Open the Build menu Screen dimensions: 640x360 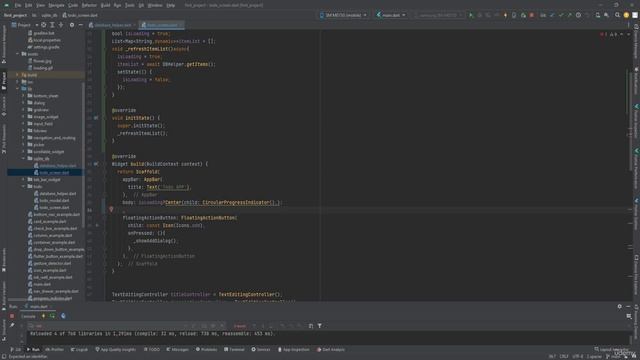tap(105, 5)
